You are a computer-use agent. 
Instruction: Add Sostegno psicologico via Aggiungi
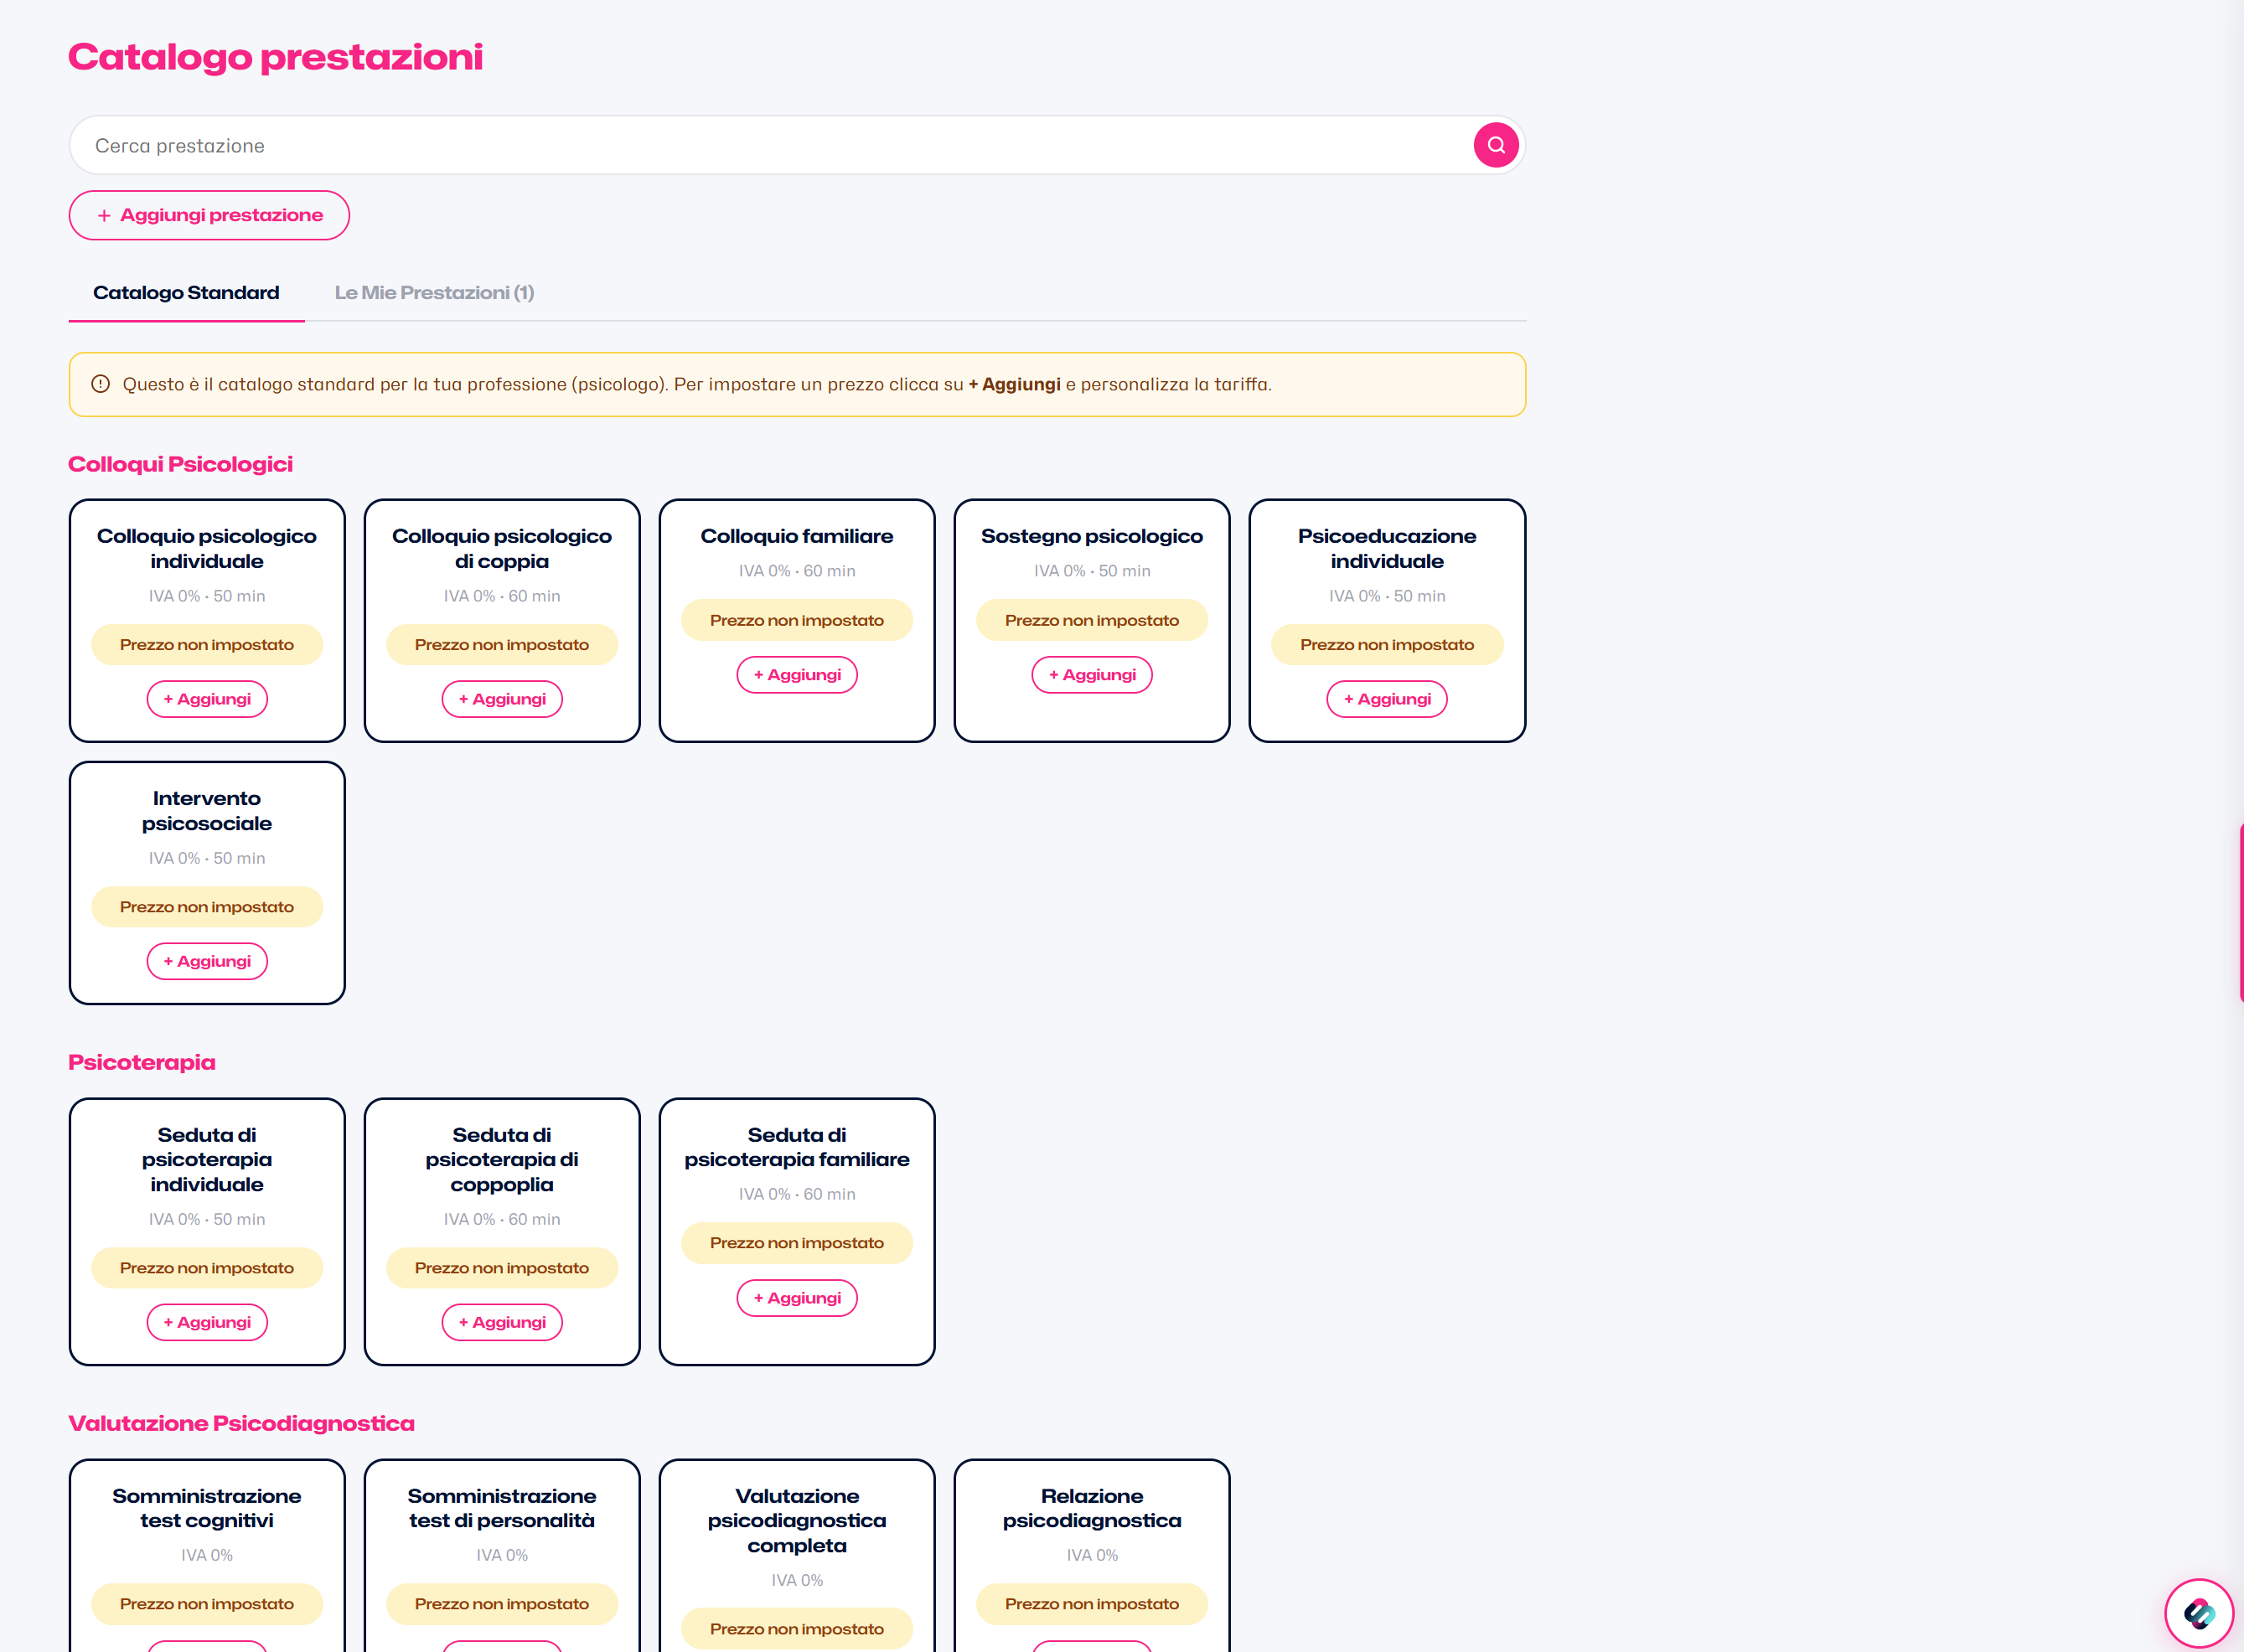[1092, 675]
